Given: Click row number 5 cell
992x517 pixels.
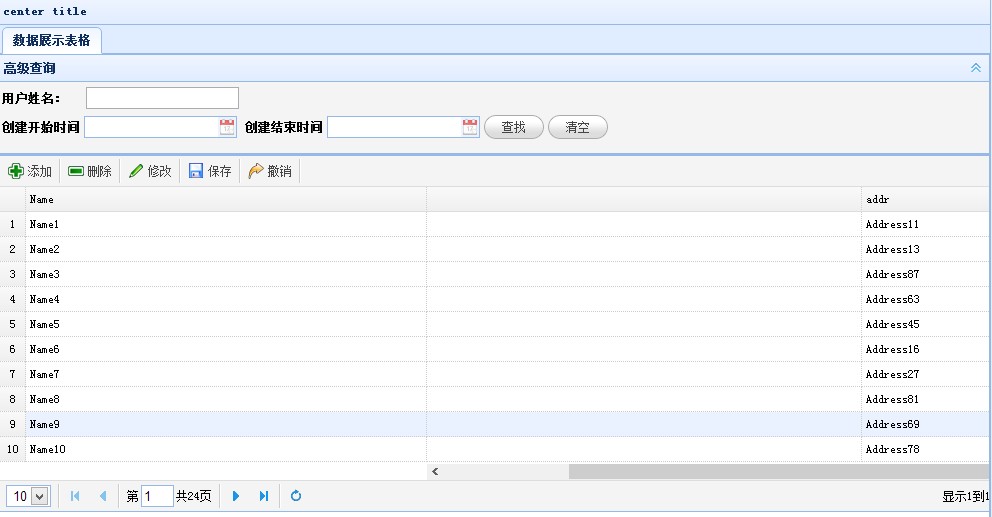Looking at the screenshot, I should pyautogui.click(x=13, y=324).
